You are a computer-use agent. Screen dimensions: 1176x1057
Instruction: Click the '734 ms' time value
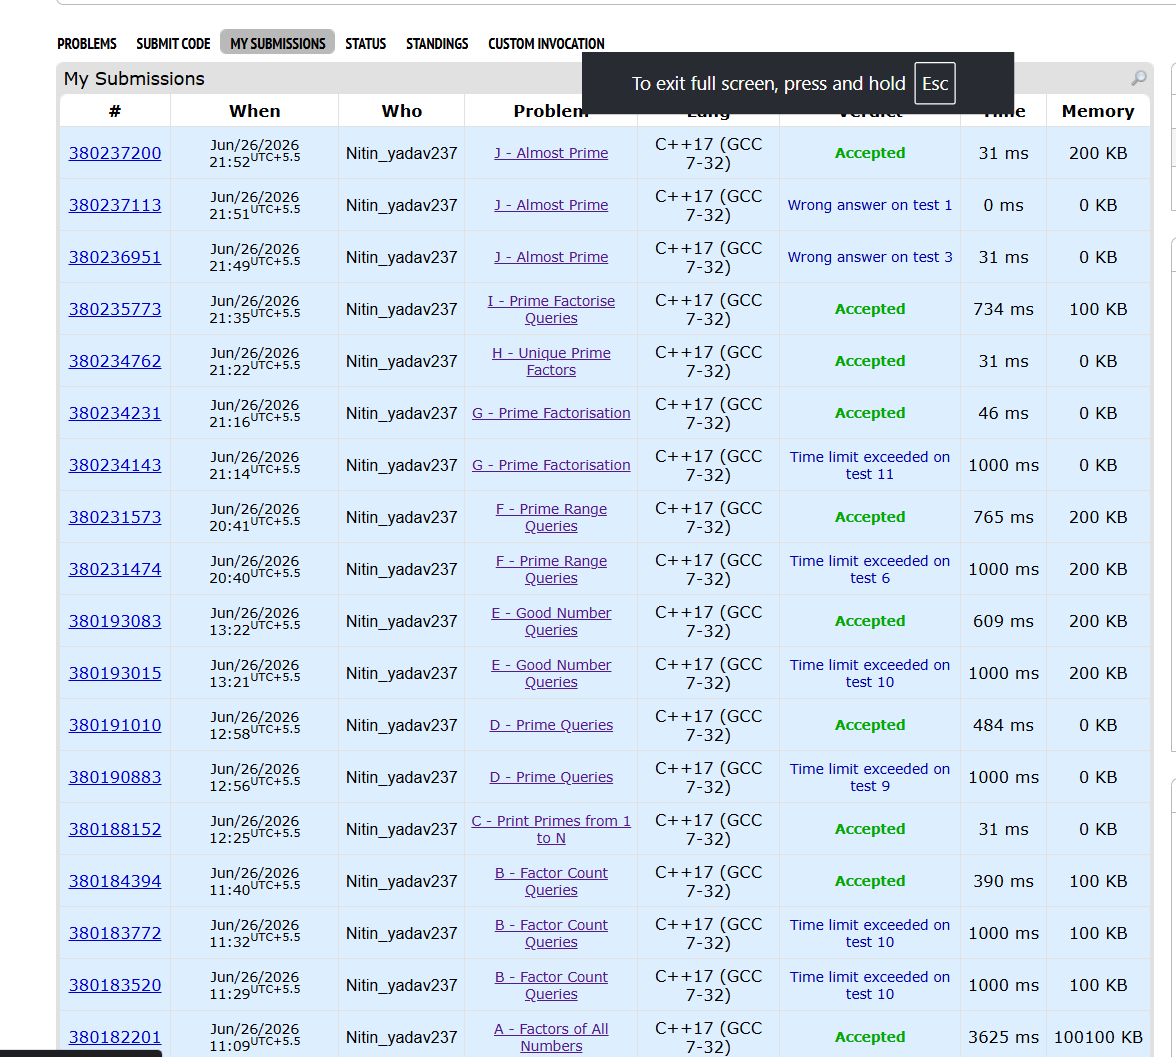[1004, 309]
